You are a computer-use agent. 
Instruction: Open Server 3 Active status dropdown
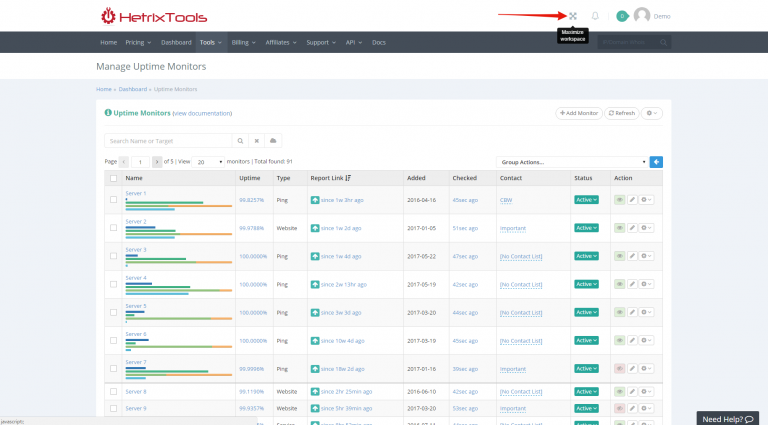tap(586, 256)
